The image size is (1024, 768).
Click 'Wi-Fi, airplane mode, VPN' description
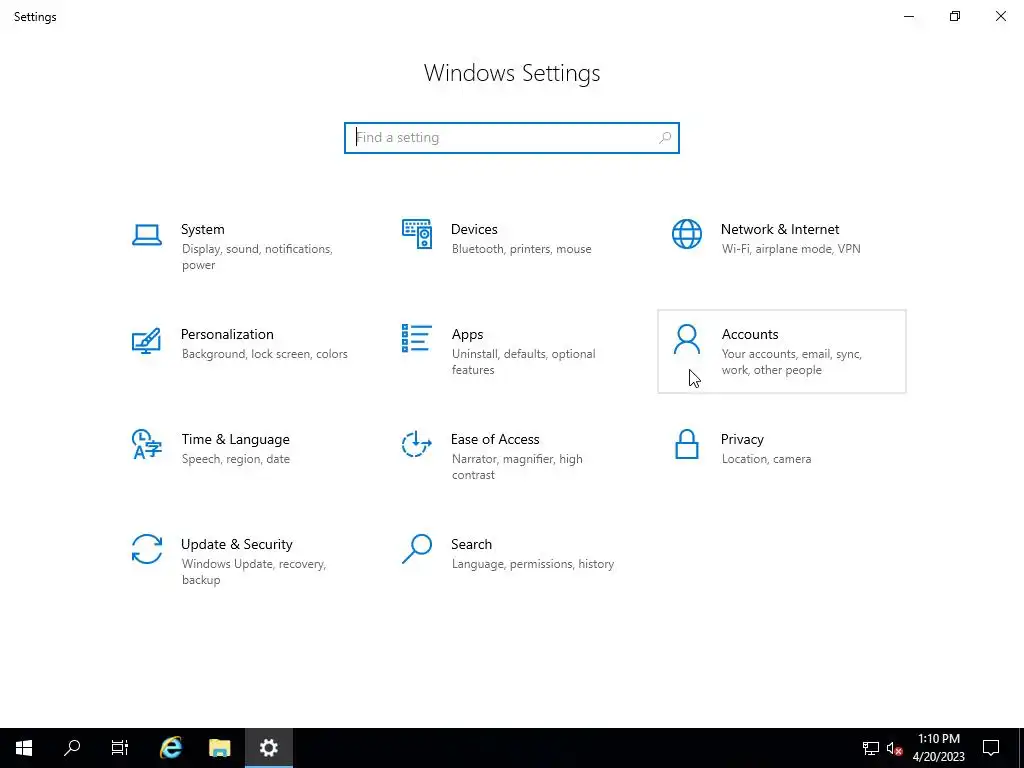[792, 249]
